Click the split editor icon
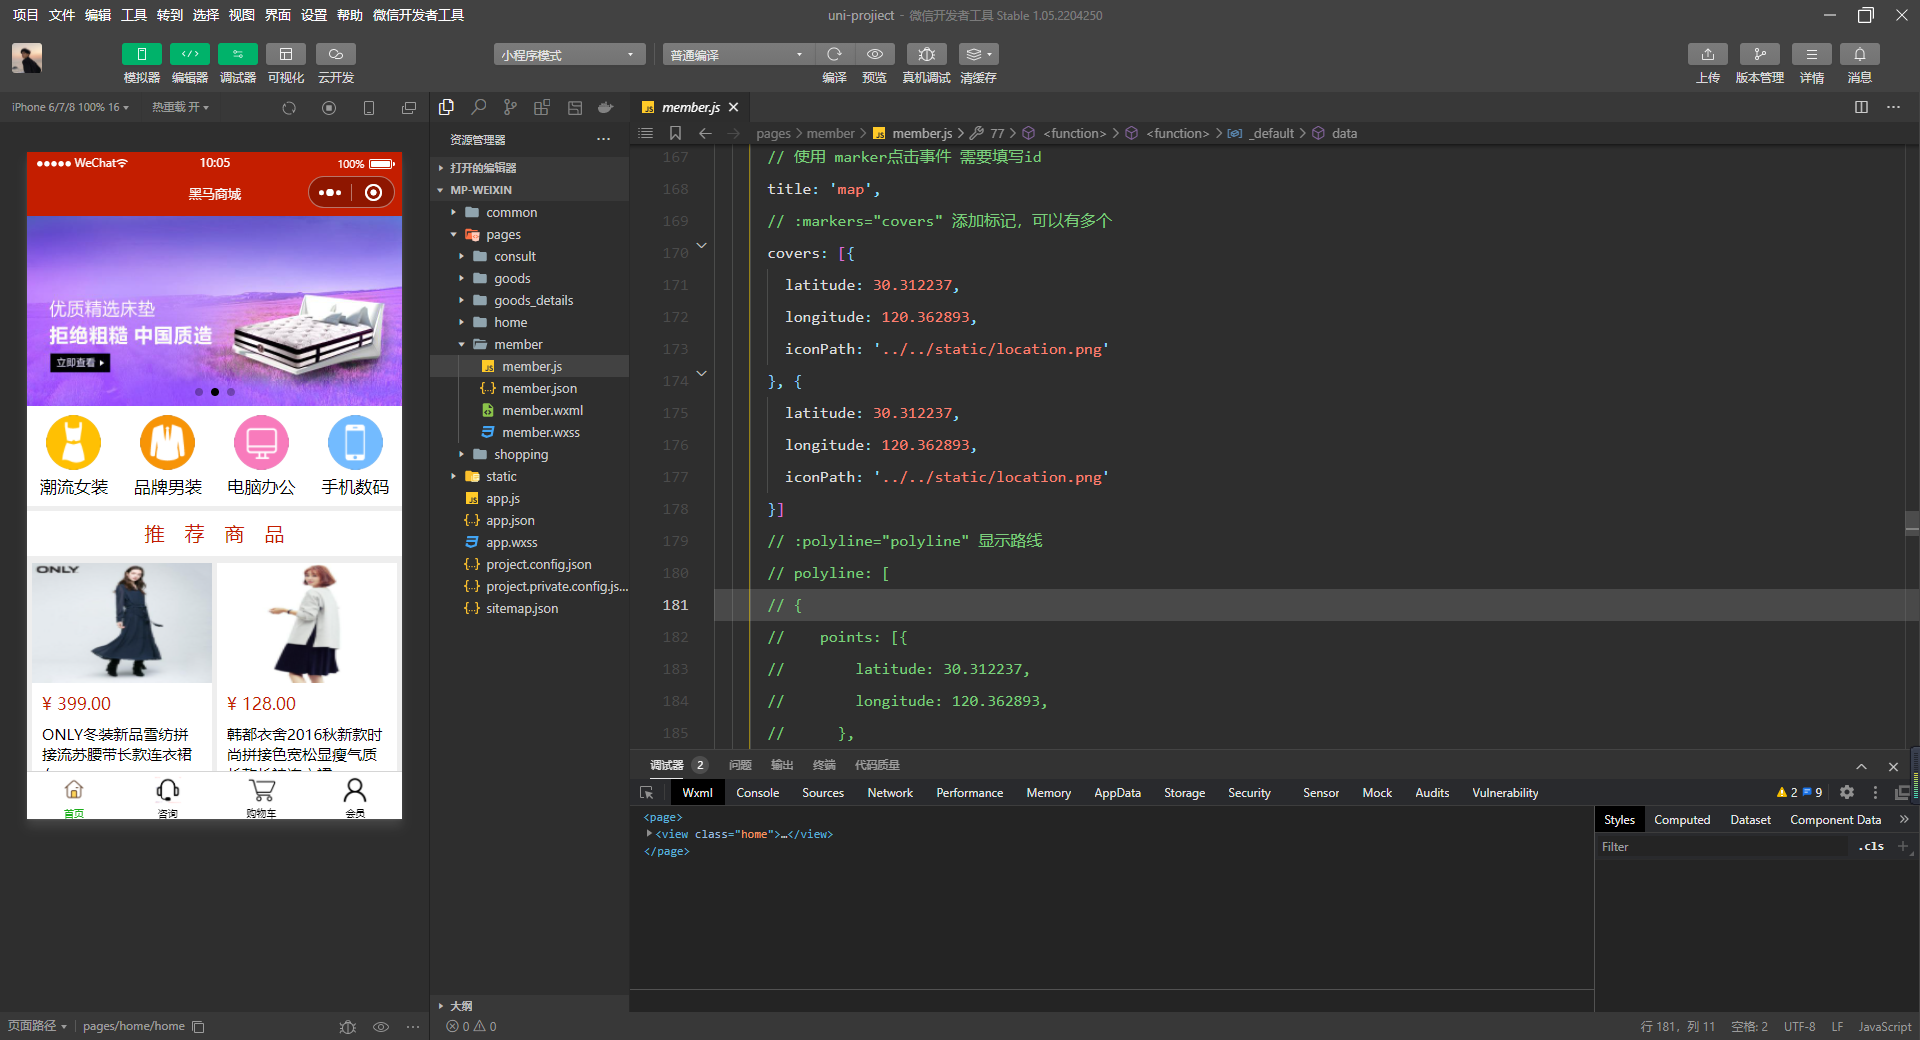1920x1040 pixels. 1861,107
